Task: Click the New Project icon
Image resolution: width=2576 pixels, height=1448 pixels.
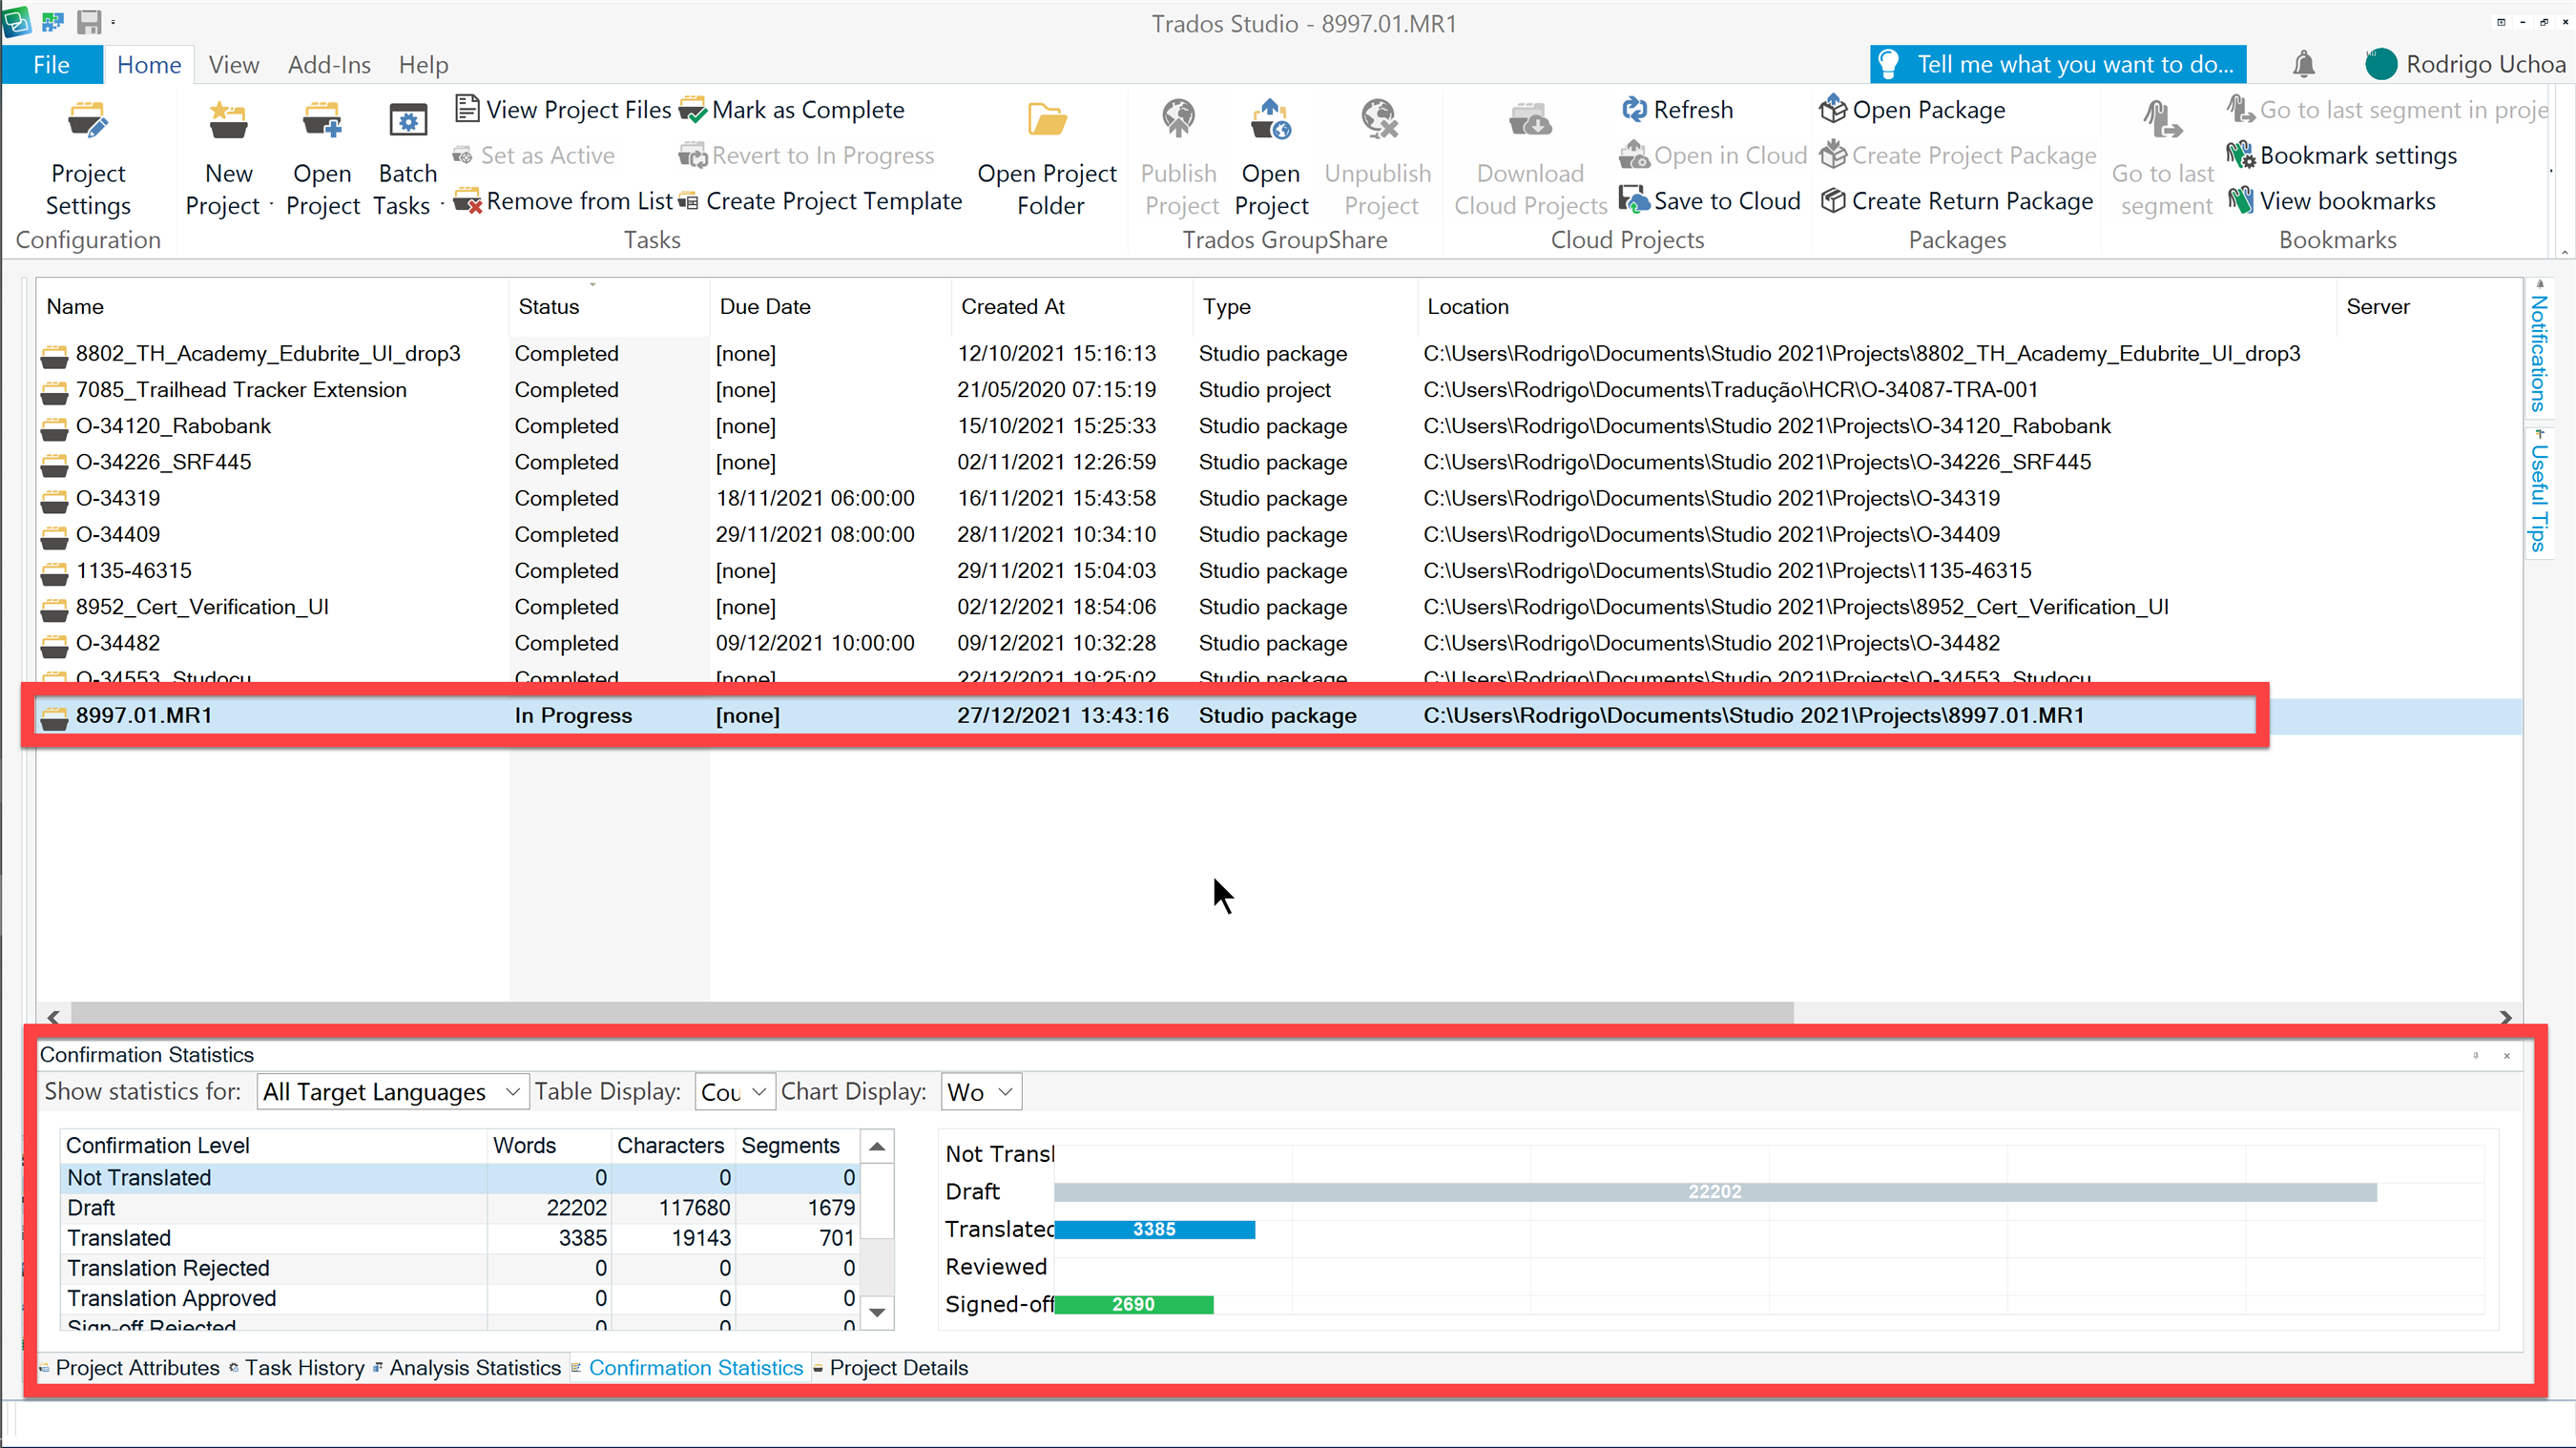Action: (228, 120)
